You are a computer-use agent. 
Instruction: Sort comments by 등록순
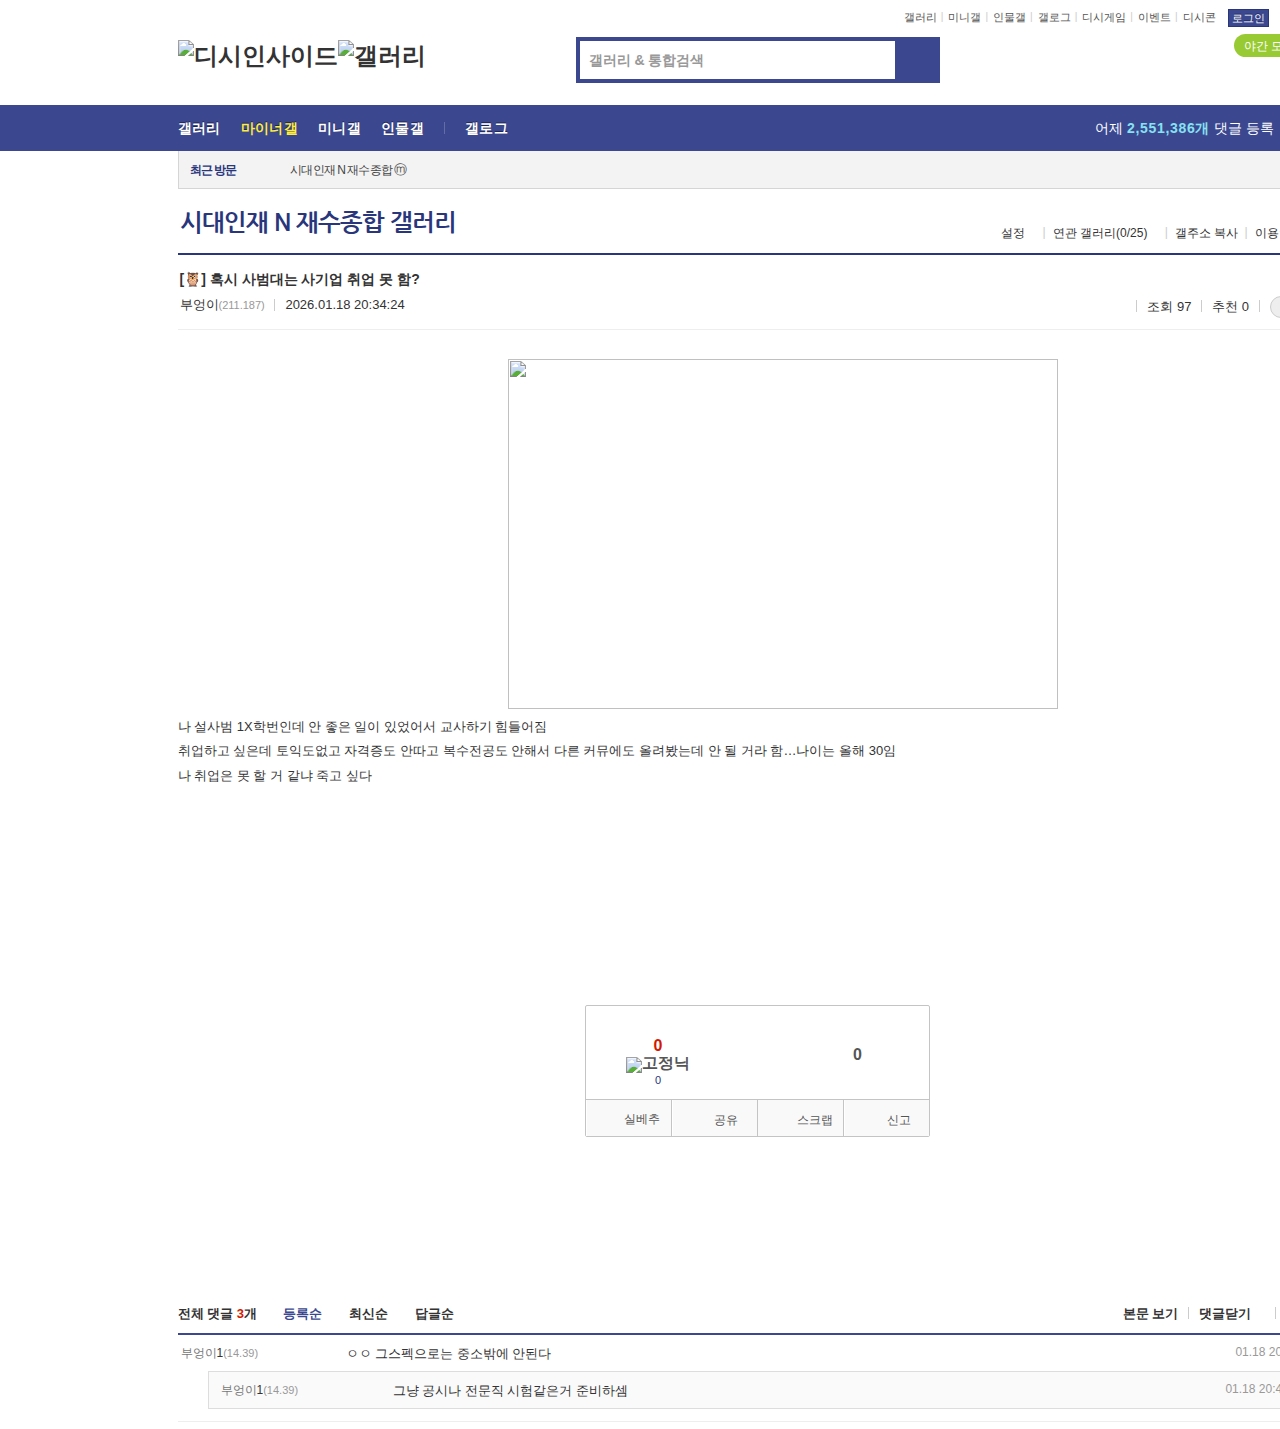tap(302, 1314)
